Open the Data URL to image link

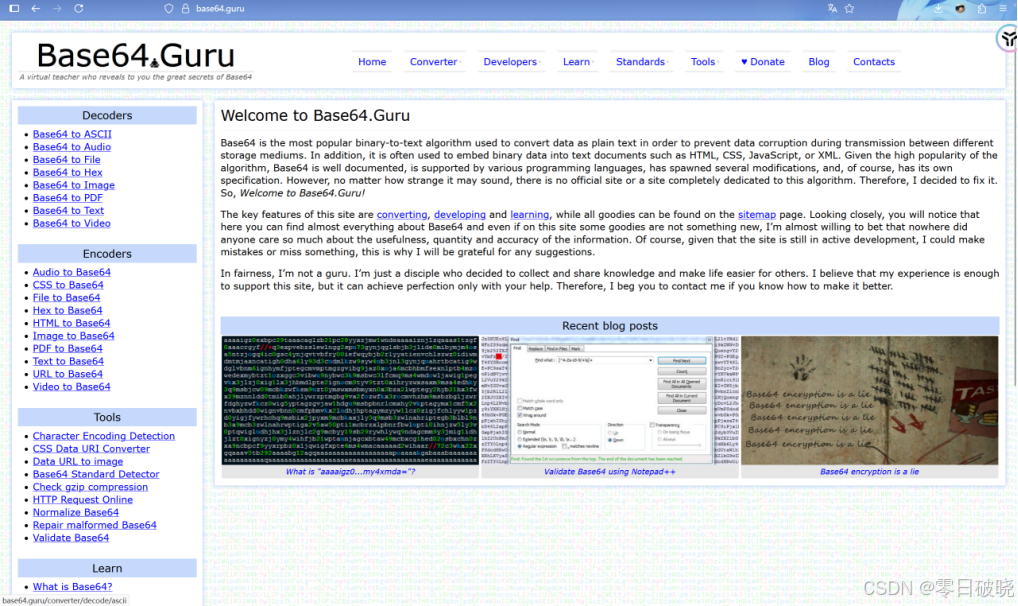pos(78,461)
